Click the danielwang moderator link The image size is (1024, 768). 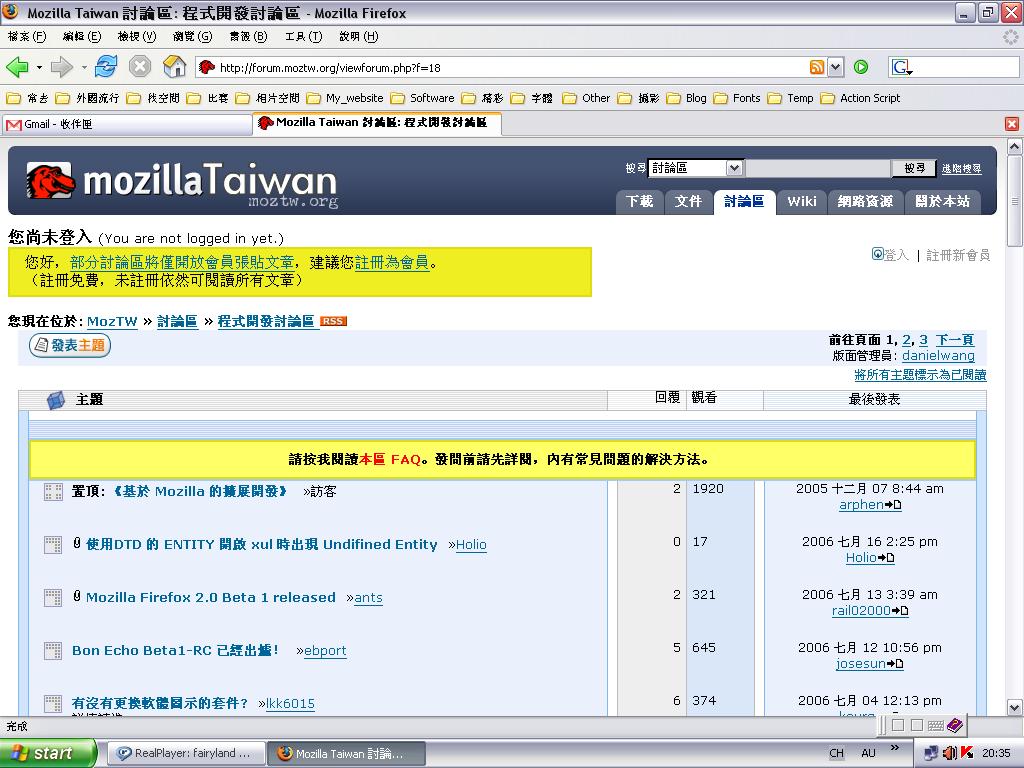point(937,355)
